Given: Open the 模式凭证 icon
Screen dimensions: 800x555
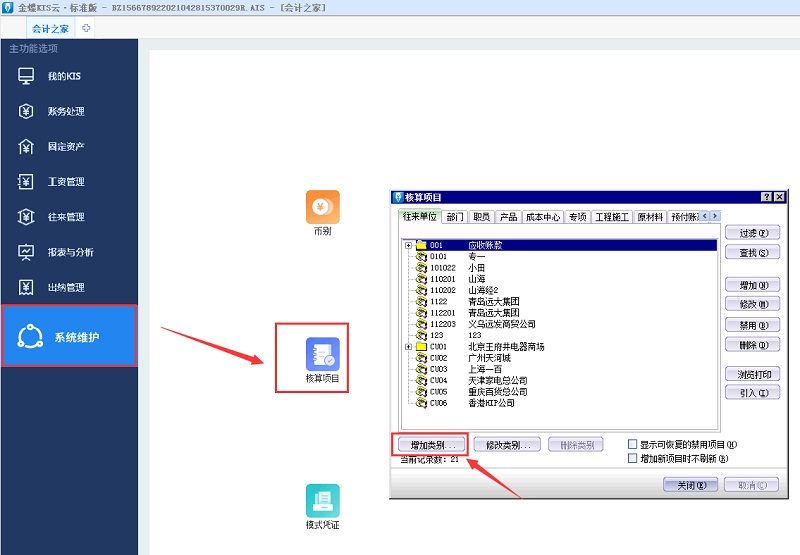Looking at the screenshot, I should point(322,501).
